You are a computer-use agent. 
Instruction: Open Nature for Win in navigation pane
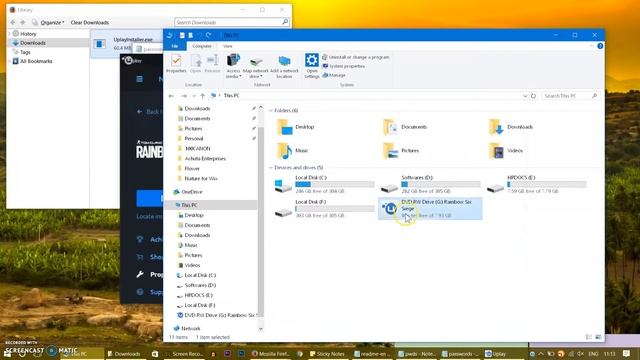pyautogui.click(x=200, y=178)
